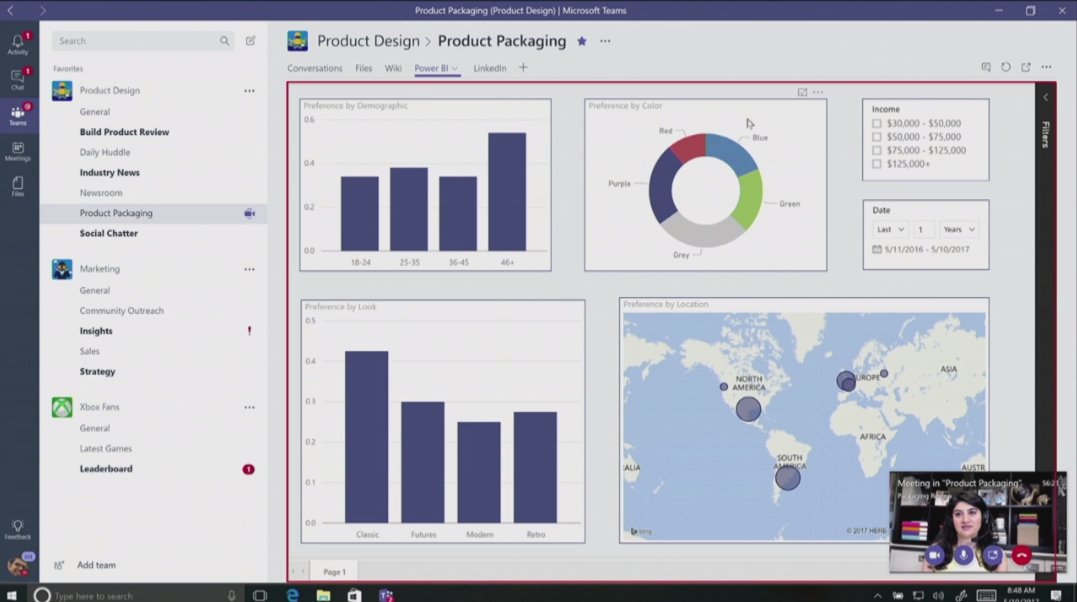Mute the microphone in the meeting preview
This screenshot has width=1077, height=602.
[964, 555]
